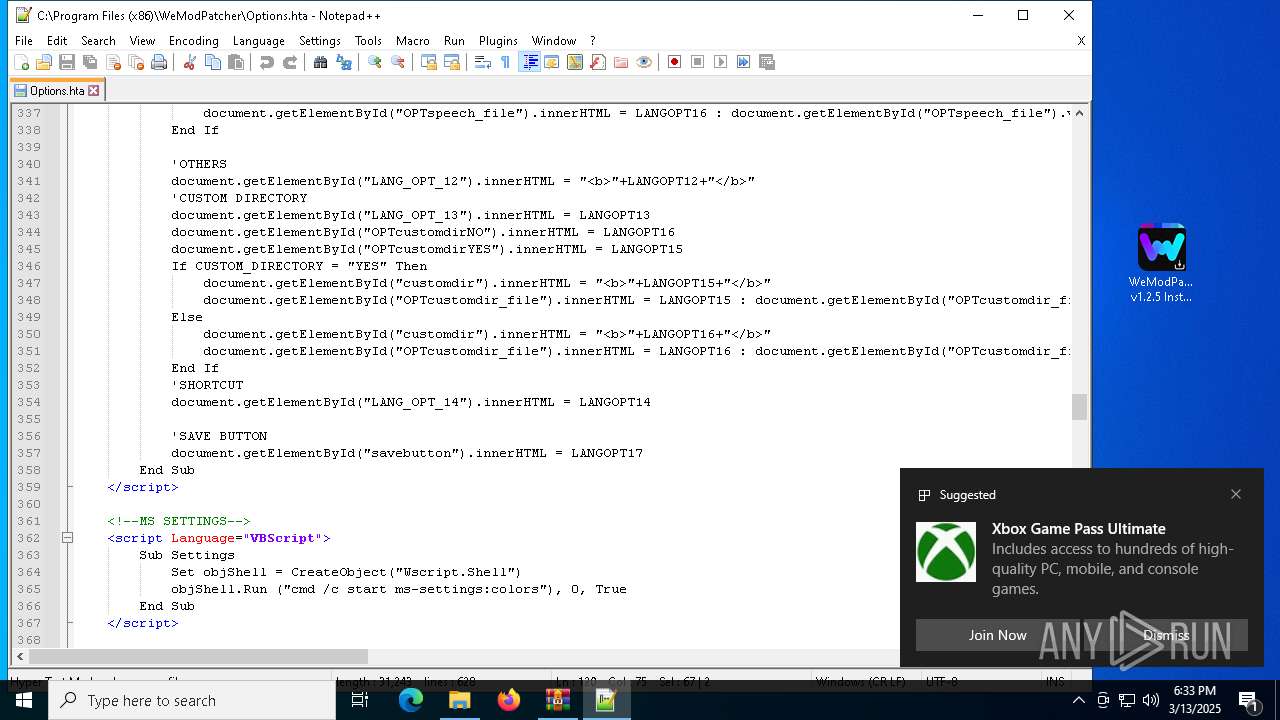Collapse the fold marker at line 359
This screenshot has width=1280, height=720.
[68, 487]
